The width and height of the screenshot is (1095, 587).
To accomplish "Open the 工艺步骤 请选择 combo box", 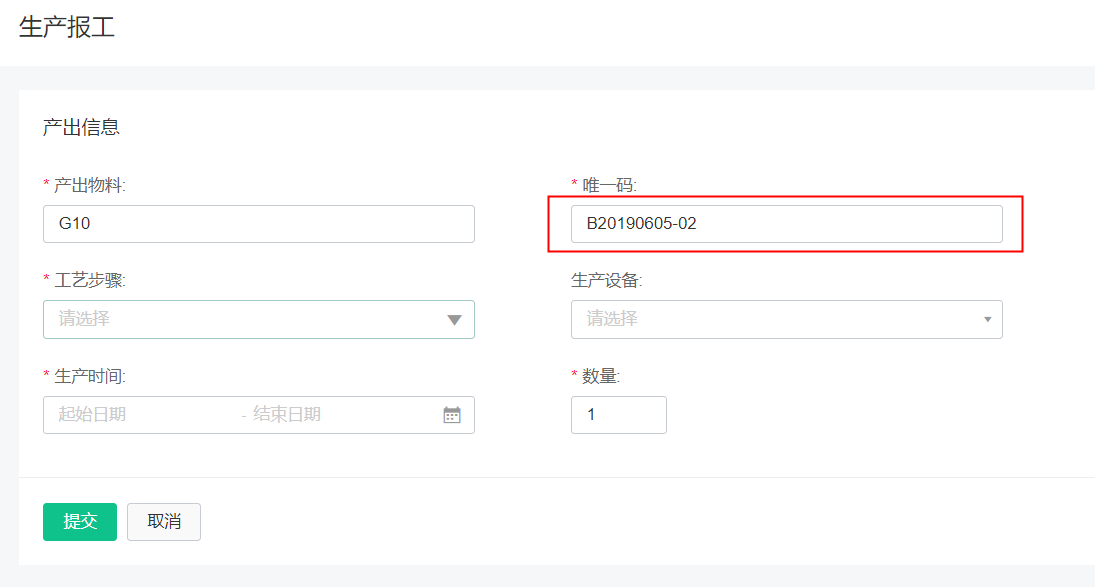I will [x=258, y=320].
